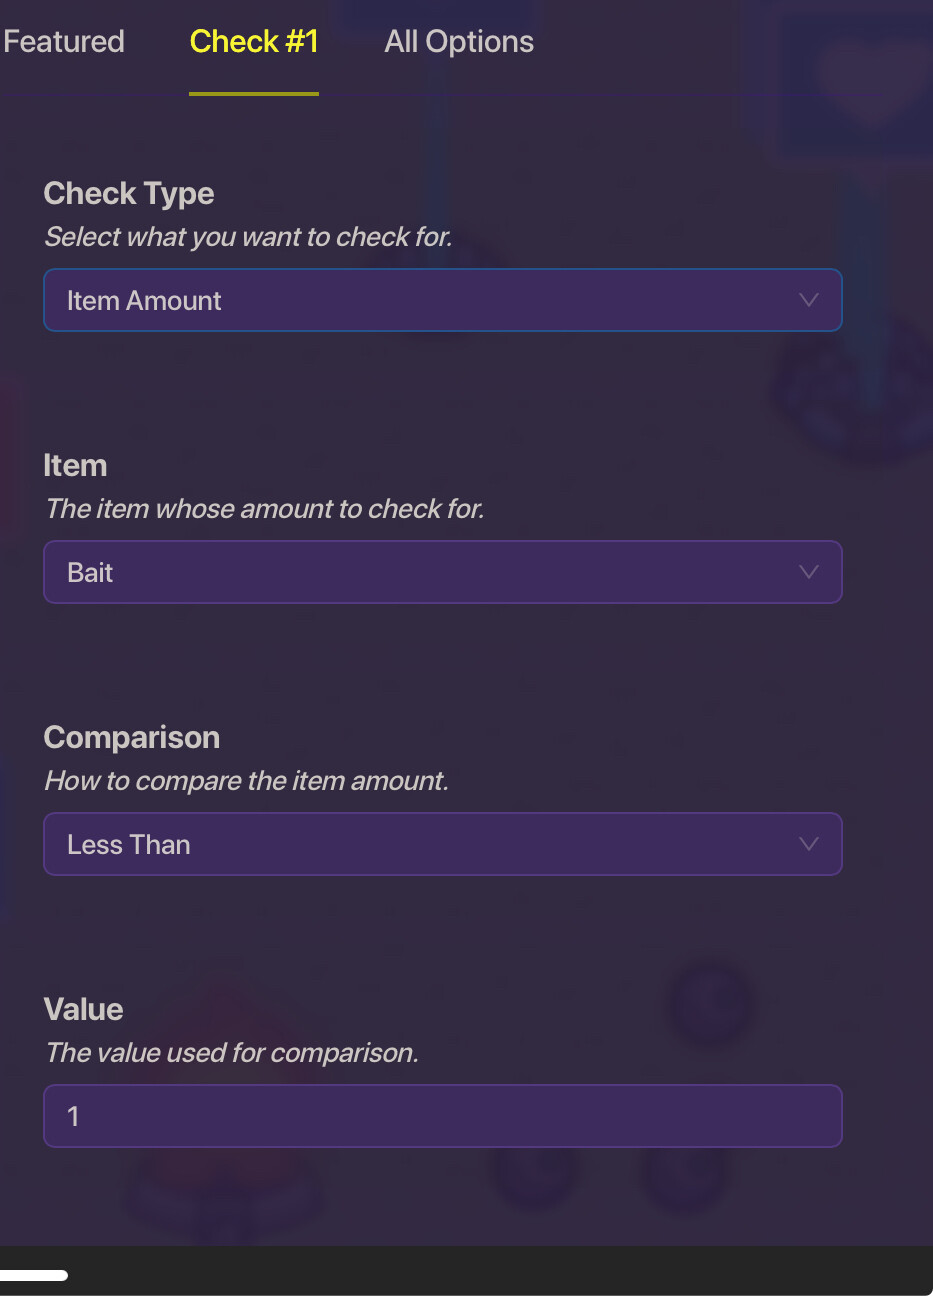Viewport: 933px width, 1296px height.
Task: Click the yellow underline beneath Check #1
Action: click(254, 94)
